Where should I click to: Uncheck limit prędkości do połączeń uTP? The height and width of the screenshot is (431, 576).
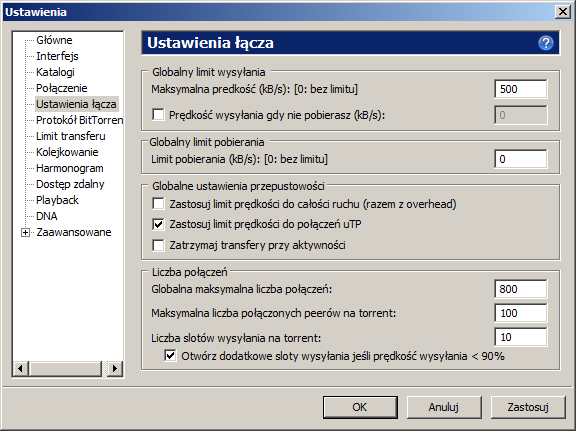pyautogui.click(x=158, y=224)
